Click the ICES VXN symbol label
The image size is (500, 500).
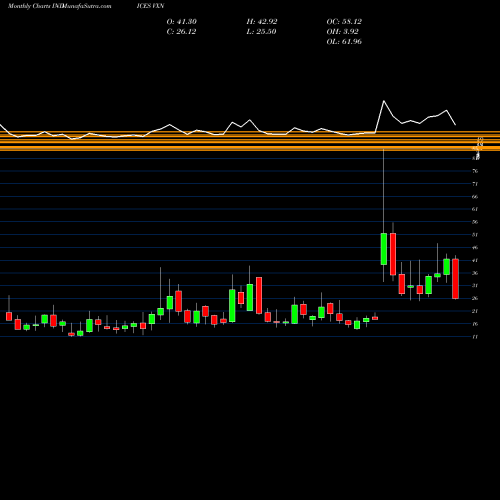click(x=150, y=6)
